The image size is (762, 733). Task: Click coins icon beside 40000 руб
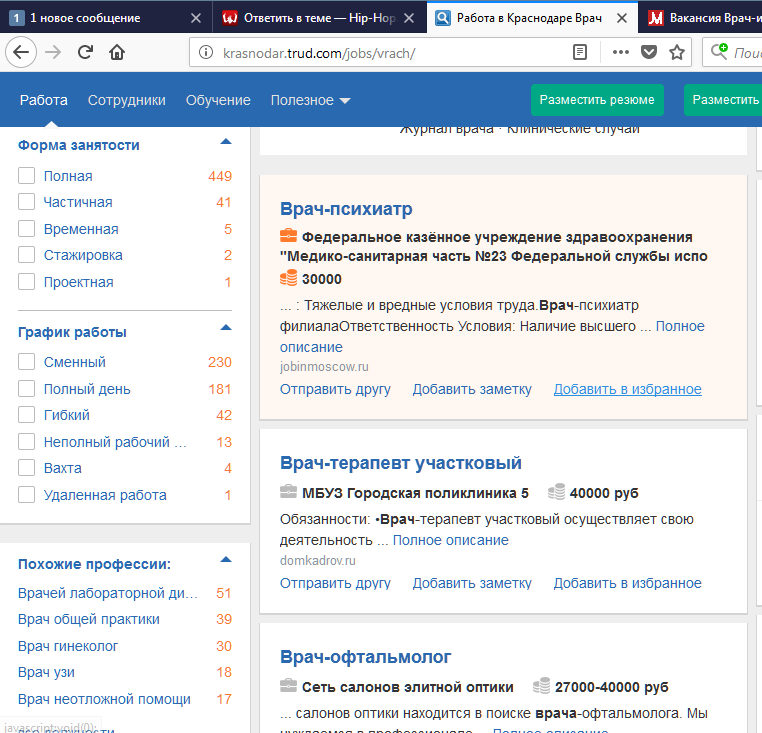pos(556,491)
